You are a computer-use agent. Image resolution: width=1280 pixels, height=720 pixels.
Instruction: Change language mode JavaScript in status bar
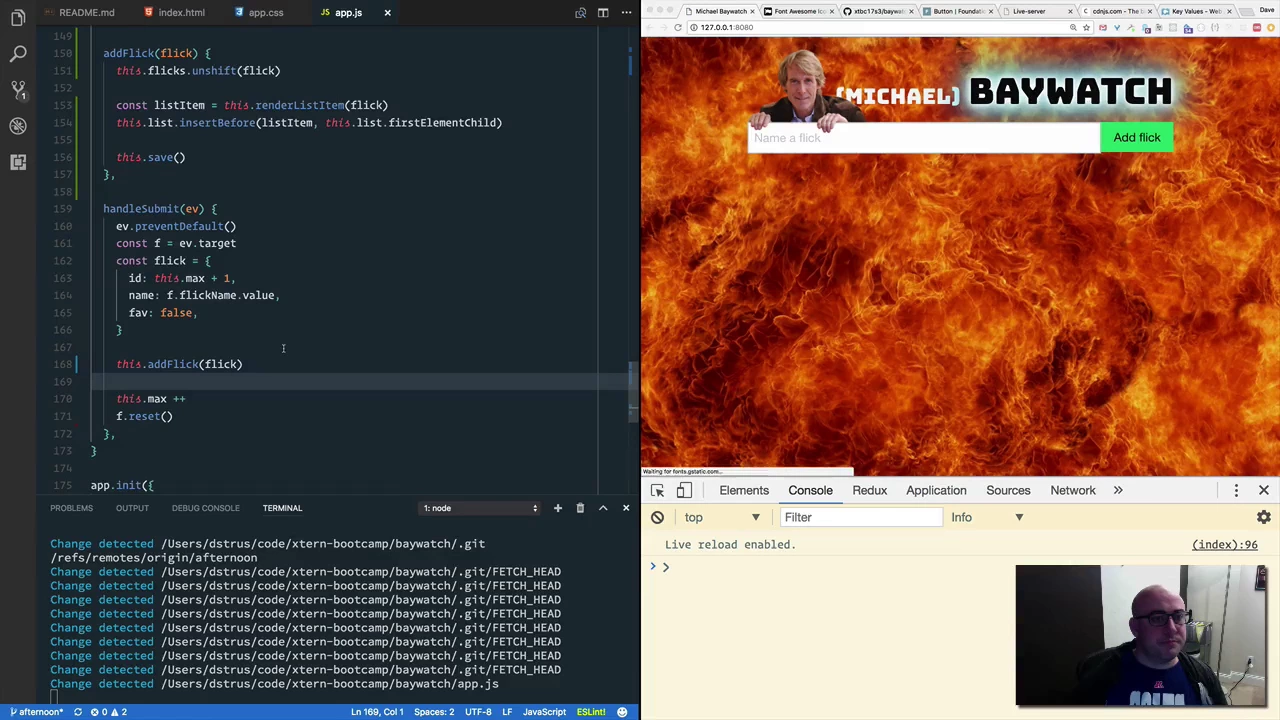(544, 712)
